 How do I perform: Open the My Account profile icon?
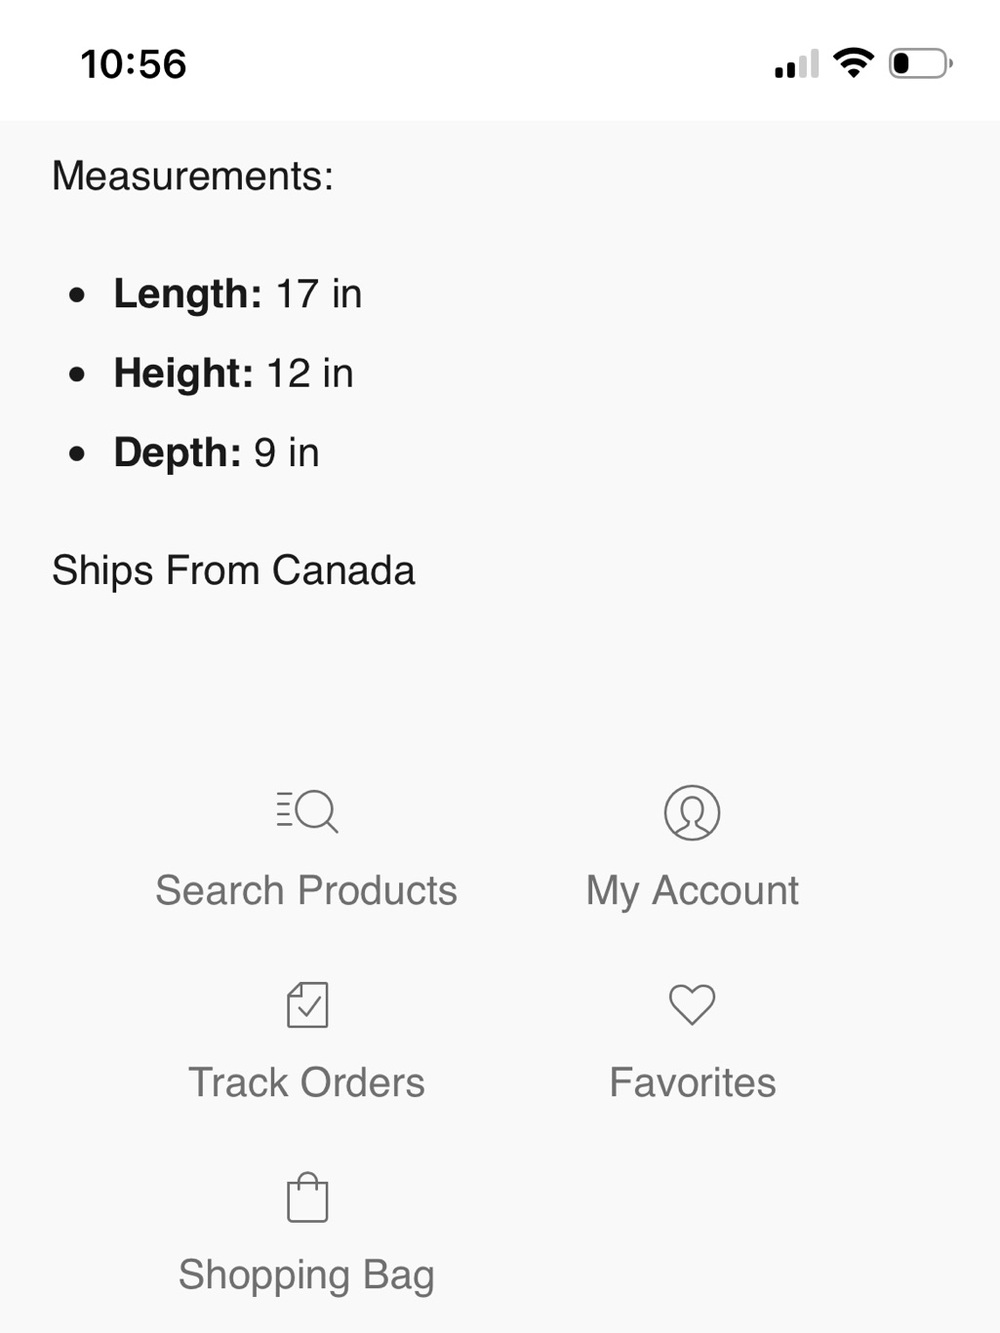coord(692,812)
